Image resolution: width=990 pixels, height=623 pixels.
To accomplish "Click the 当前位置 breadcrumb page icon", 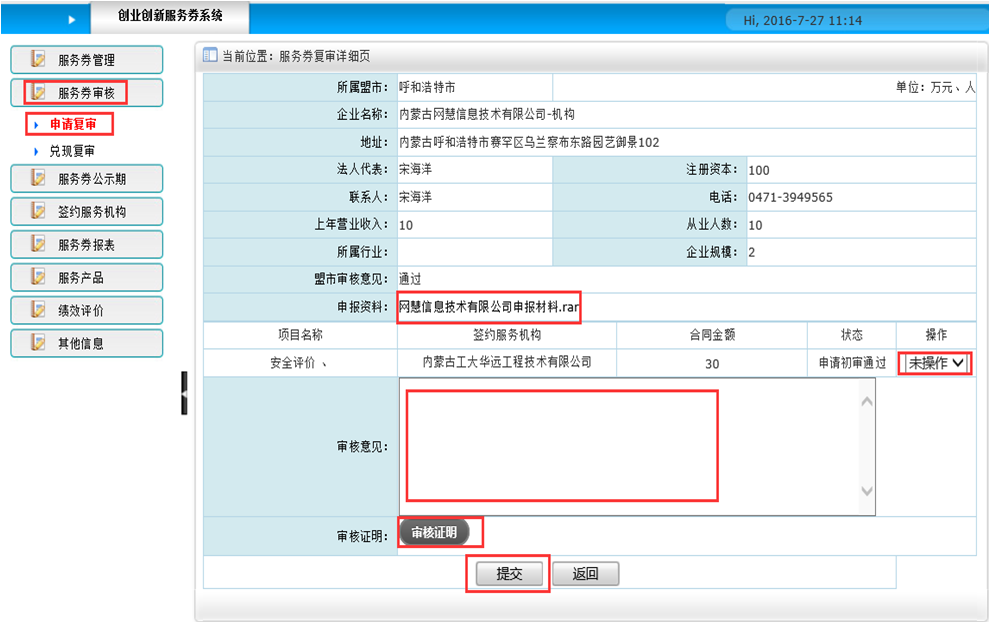I will (x=210, y=56).
